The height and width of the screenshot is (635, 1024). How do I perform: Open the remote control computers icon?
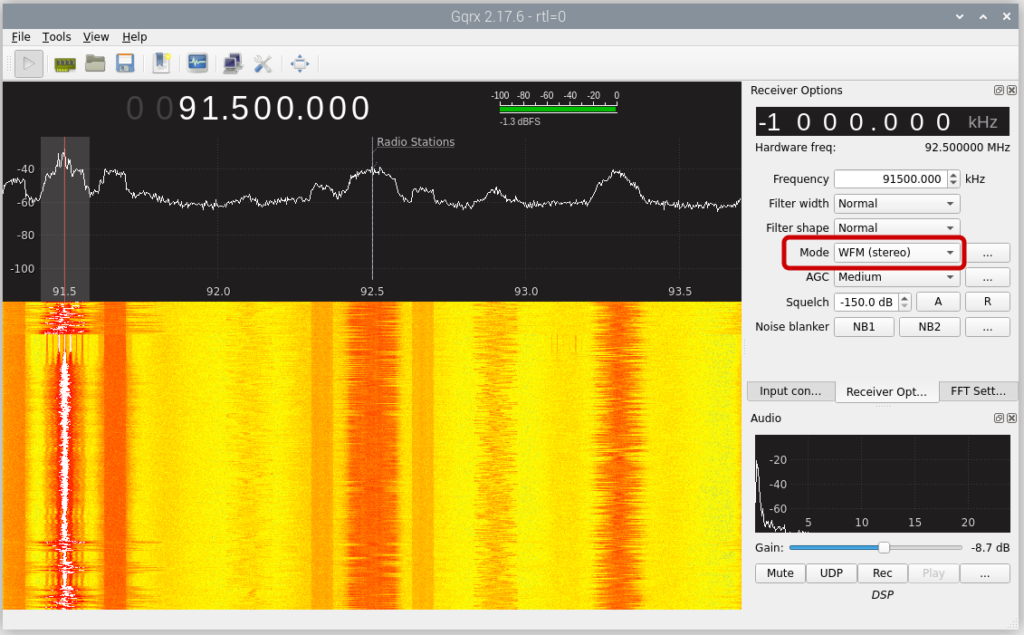click(x=232, y=64)
